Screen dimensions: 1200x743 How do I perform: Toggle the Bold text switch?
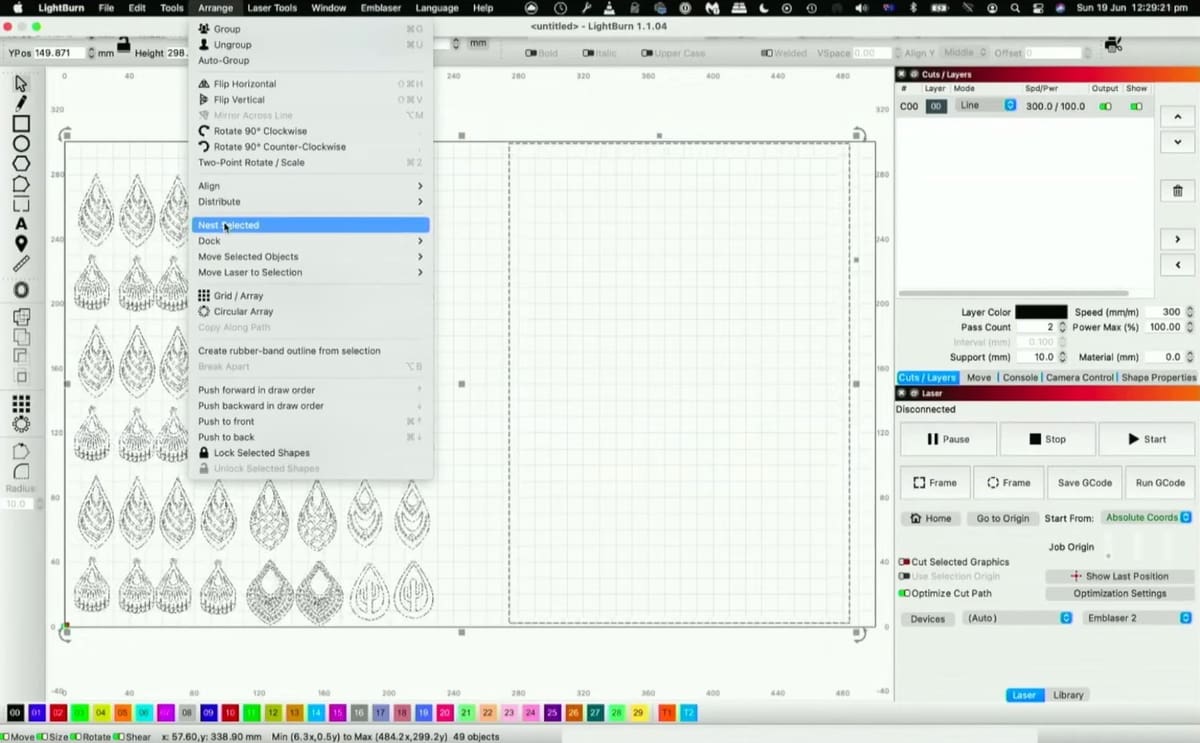[532, 53]
